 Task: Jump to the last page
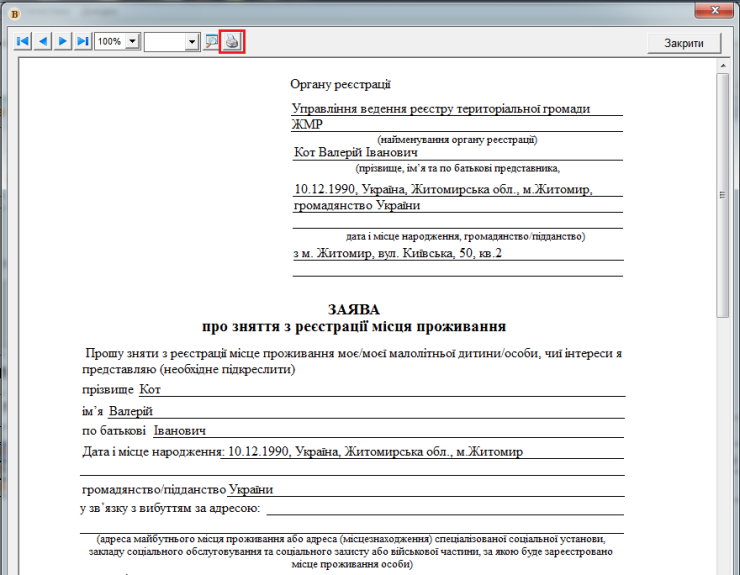(x=83, y=41)
